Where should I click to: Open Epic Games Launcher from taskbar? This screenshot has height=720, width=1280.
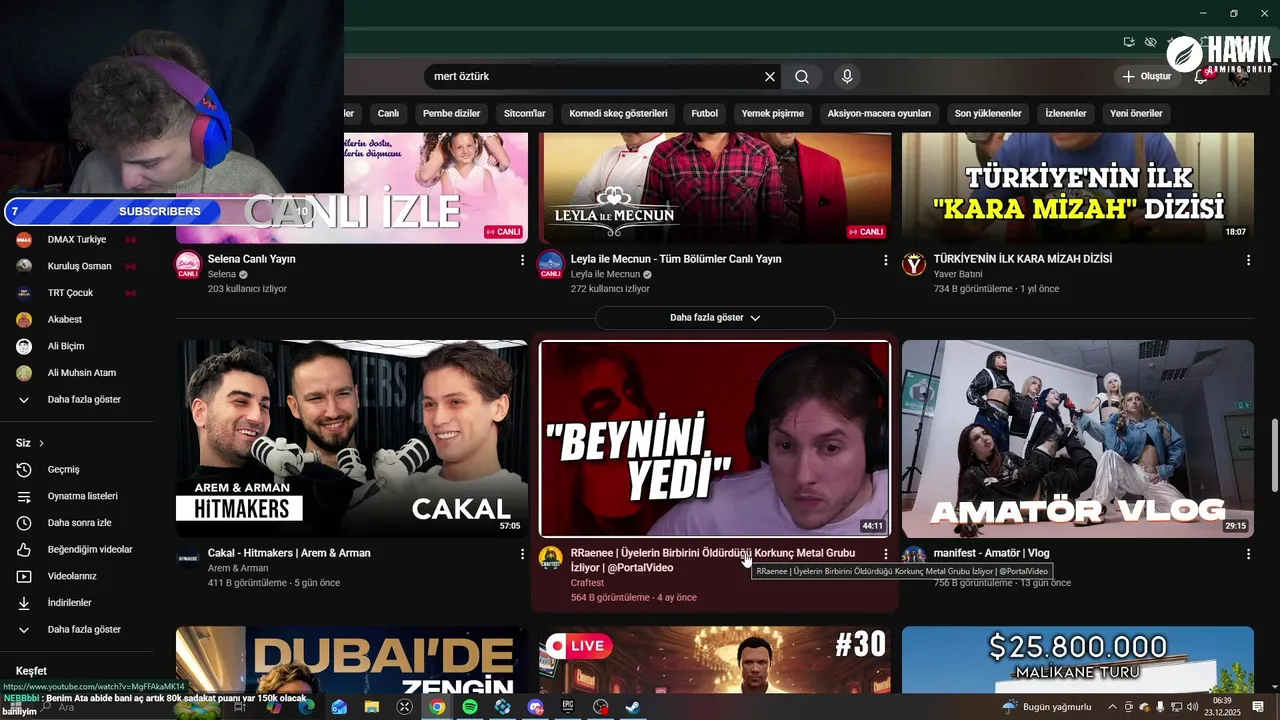[568, 707]
